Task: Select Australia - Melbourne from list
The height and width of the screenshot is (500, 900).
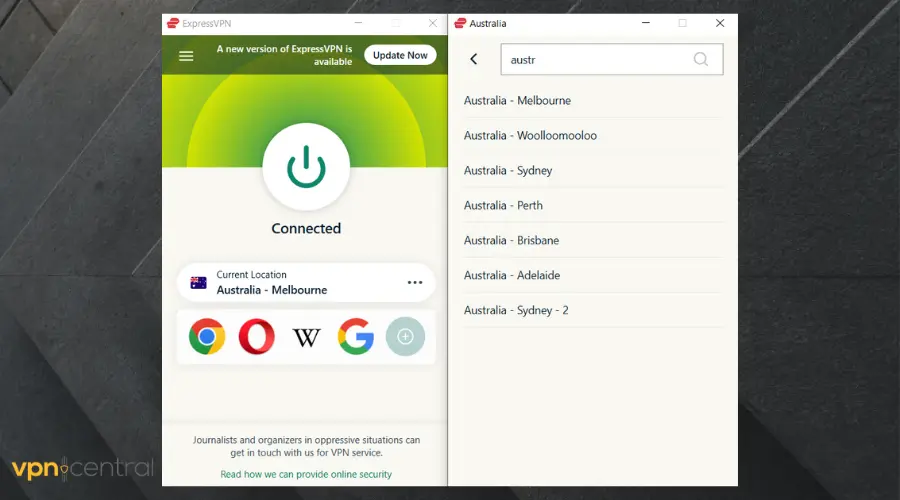Action: (x=593, y=100)
